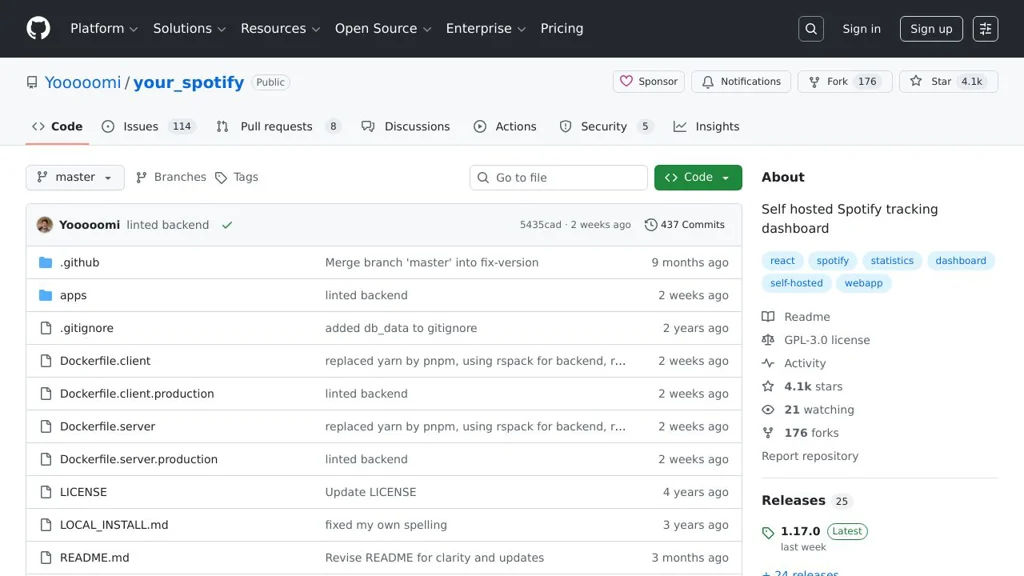The height and width of the screenshot is (576, 1024).
Task: Click Yoooomi's avatar thumbnail
Action: pos(44,225)
